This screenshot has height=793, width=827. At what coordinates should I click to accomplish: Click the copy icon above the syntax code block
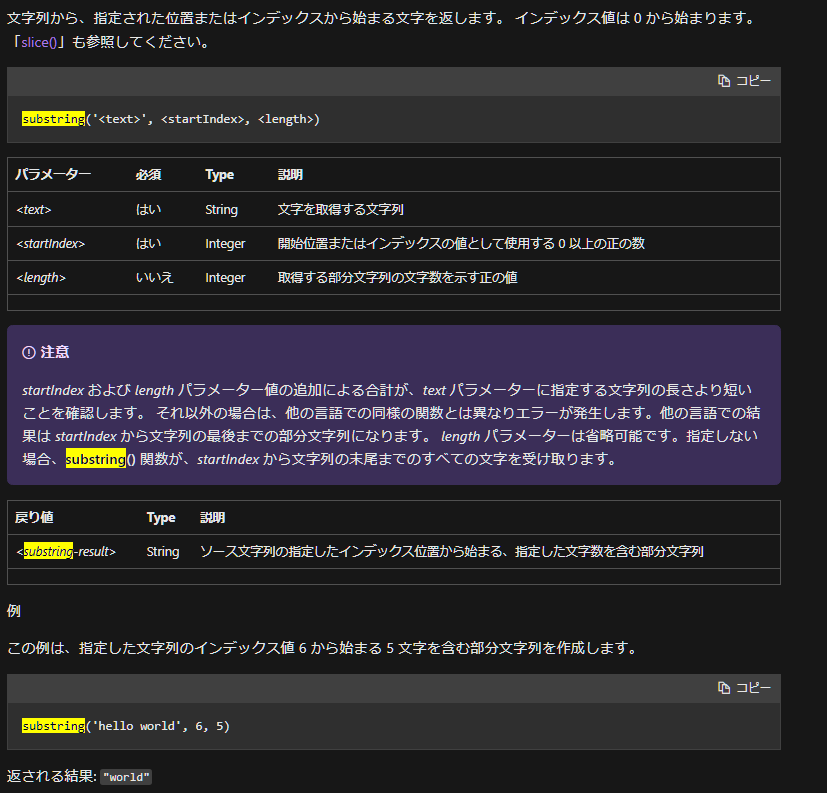click(723, 80)
